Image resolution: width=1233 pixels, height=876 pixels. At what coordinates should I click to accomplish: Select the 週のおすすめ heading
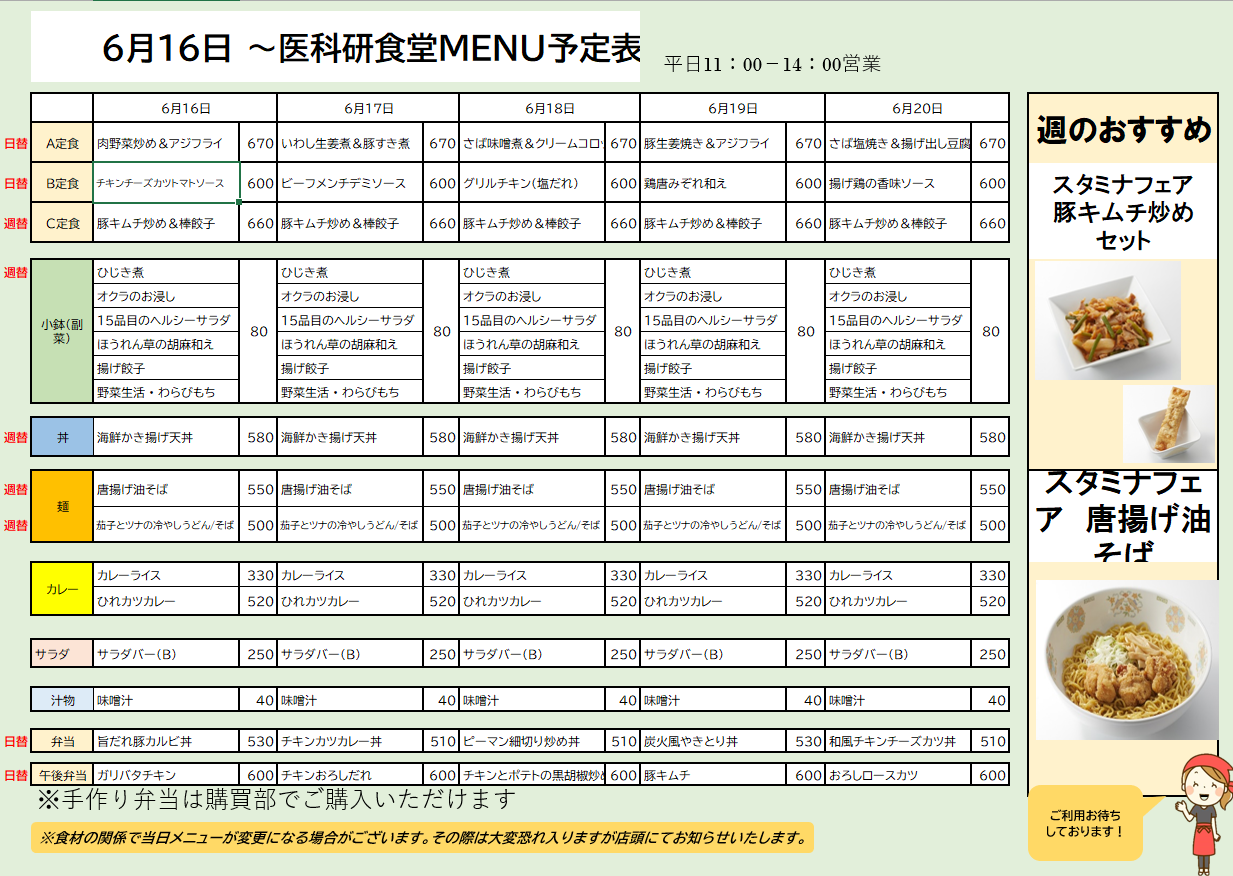(x=1123, y=129)
